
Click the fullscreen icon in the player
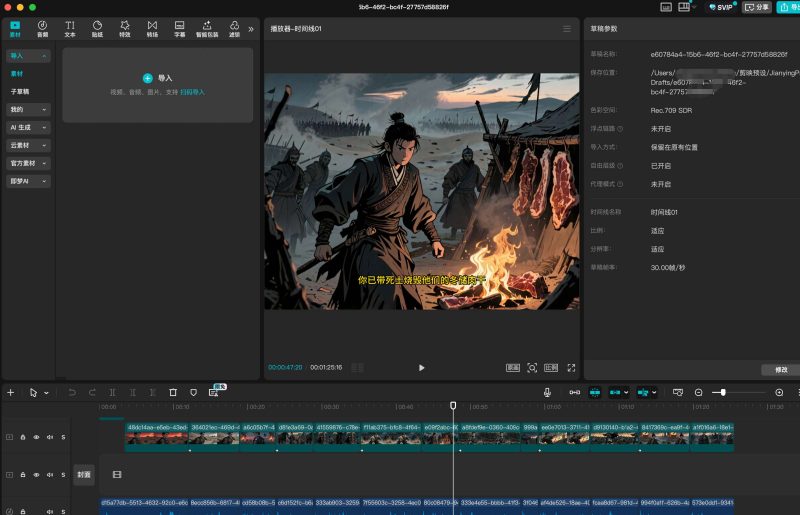(x=572, y=368)
